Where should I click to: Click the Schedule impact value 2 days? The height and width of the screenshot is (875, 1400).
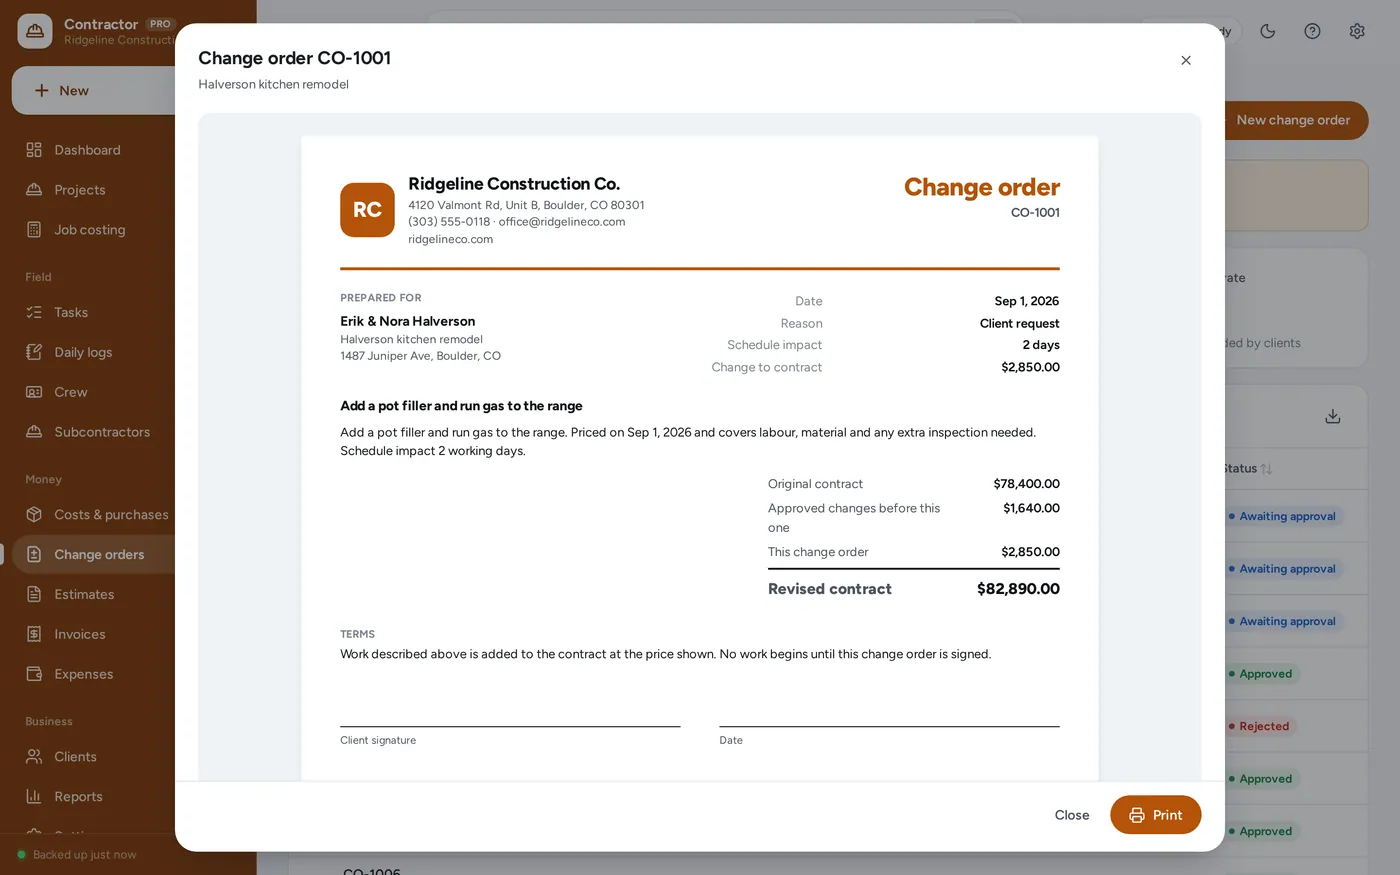[x=1041, y=345]
